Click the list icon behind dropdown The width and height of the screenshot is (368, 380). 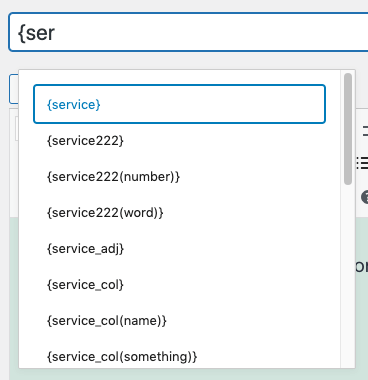[x=362, y=163]
